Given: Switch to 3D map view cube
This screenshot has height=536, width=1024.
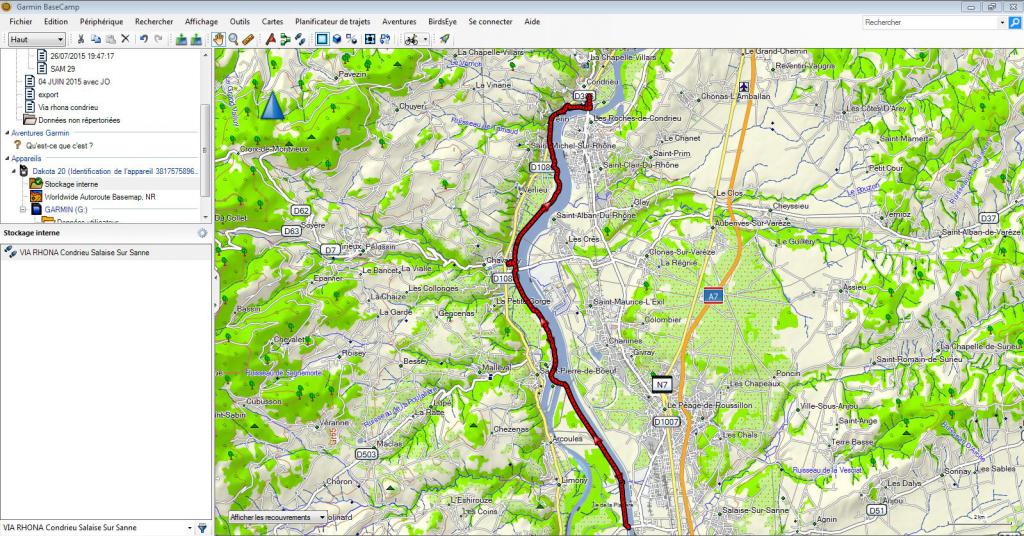Looking at the screenshot, I should point(337,39).
